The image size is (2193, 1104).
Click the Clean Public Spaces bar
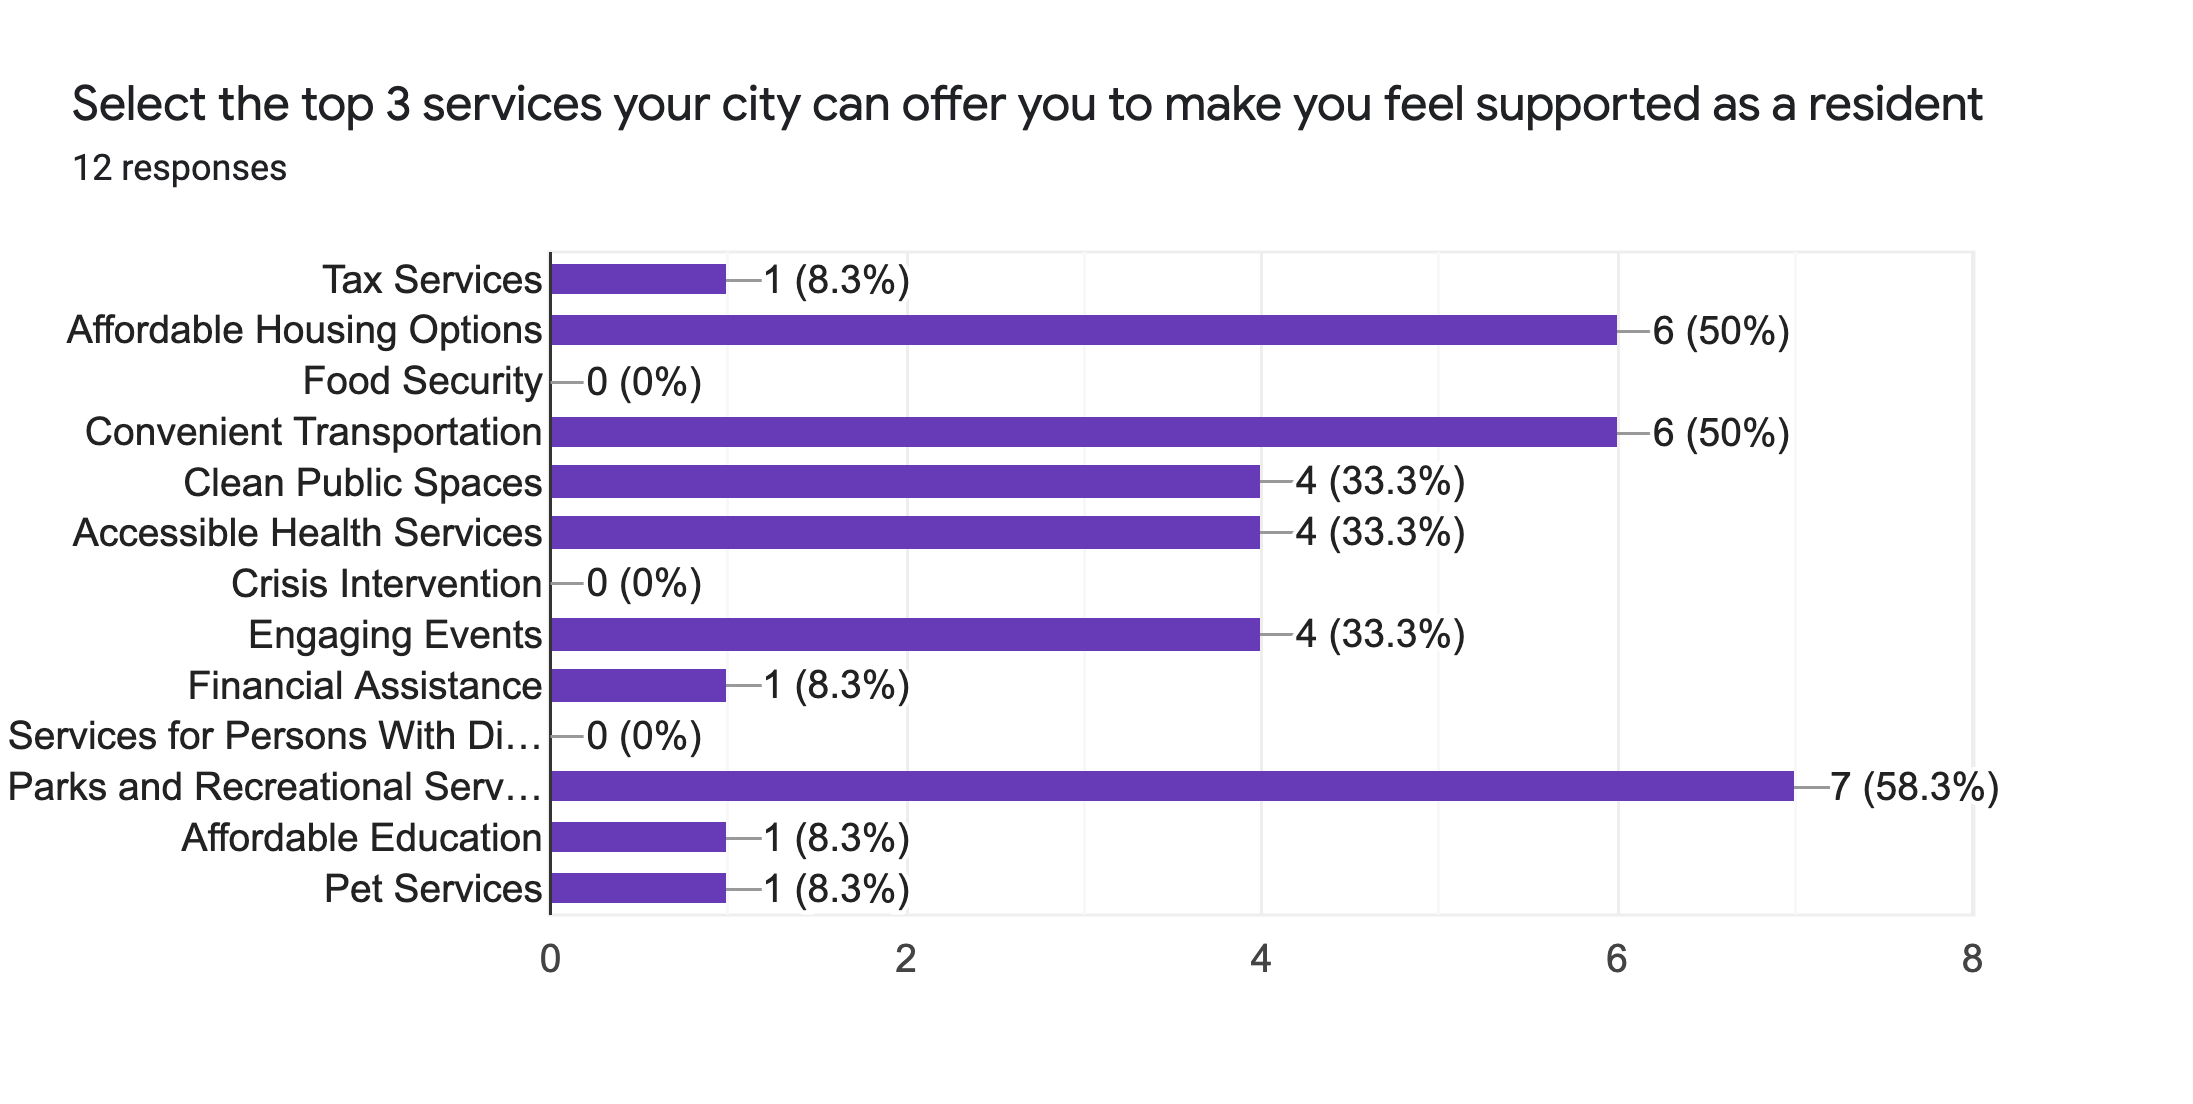click(x=905, y=482)
